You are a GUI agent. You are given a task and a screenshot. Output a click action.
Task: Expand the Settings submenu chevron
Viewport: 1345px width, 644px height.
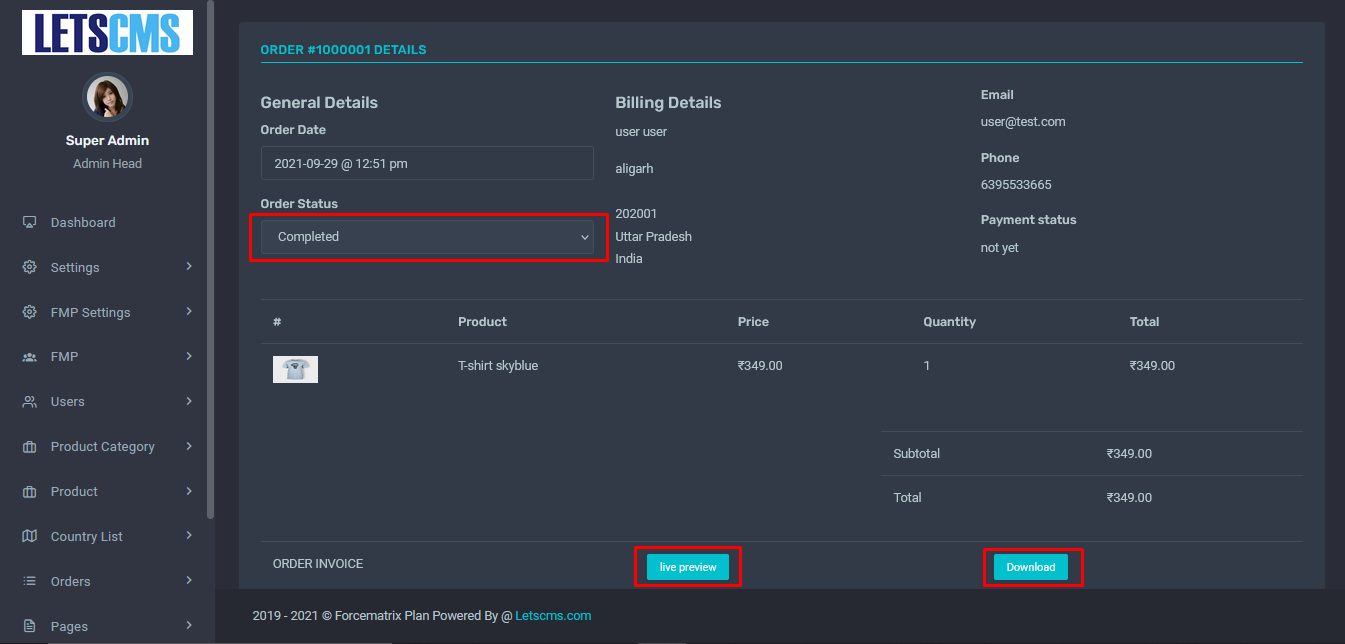[x=189, y=267]
